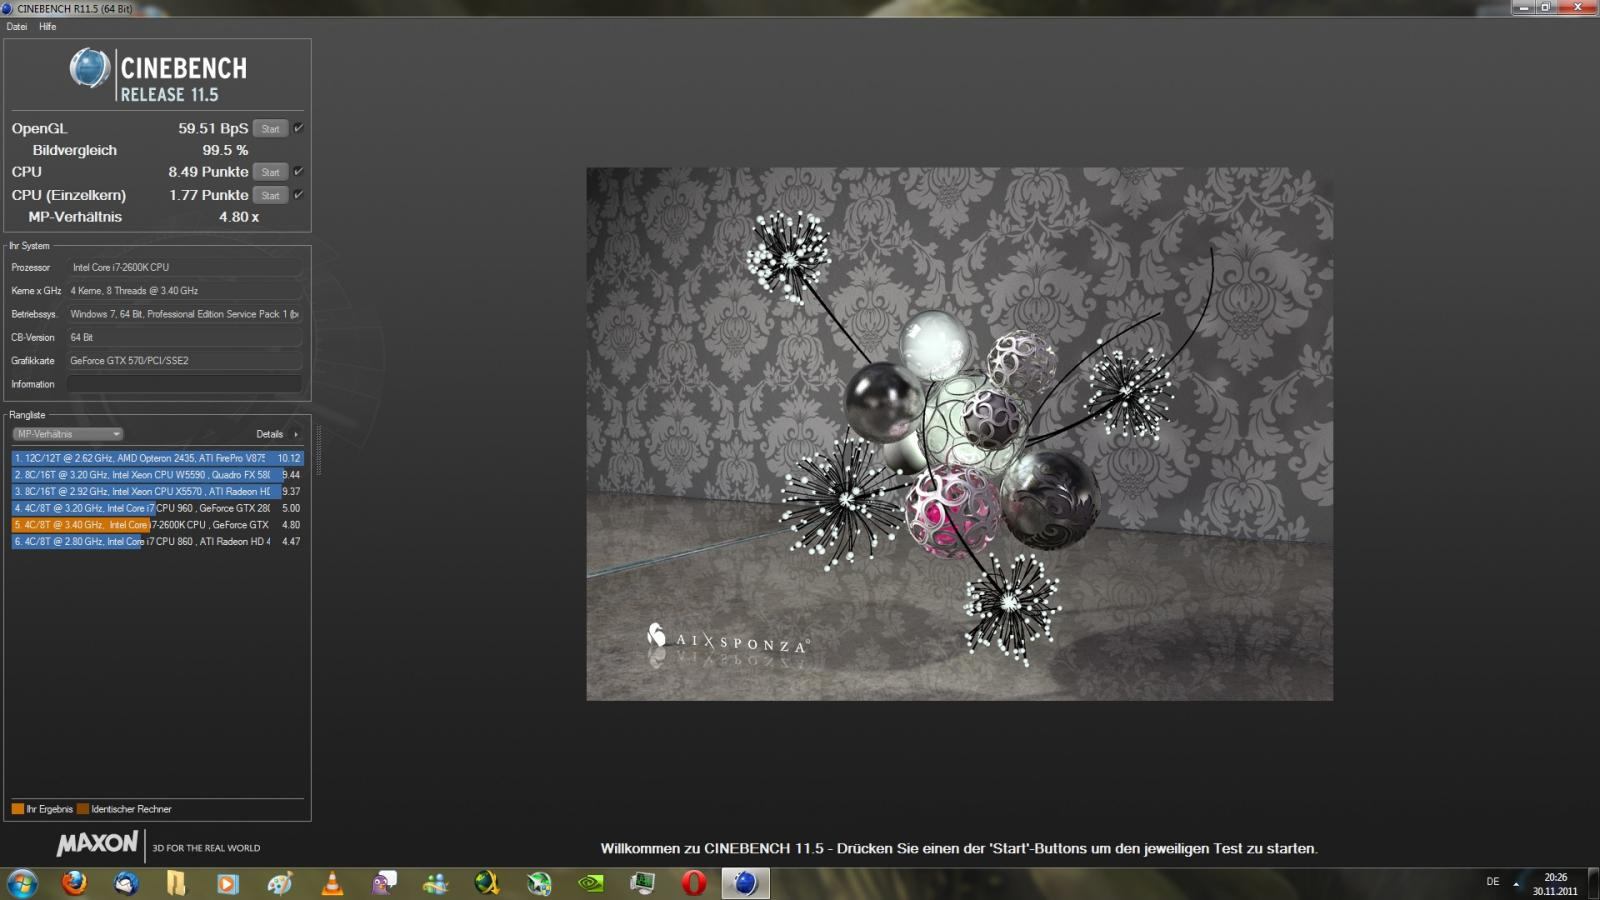Click the Information input field
Screen dimensions: 1600x900
coord(184,384)
